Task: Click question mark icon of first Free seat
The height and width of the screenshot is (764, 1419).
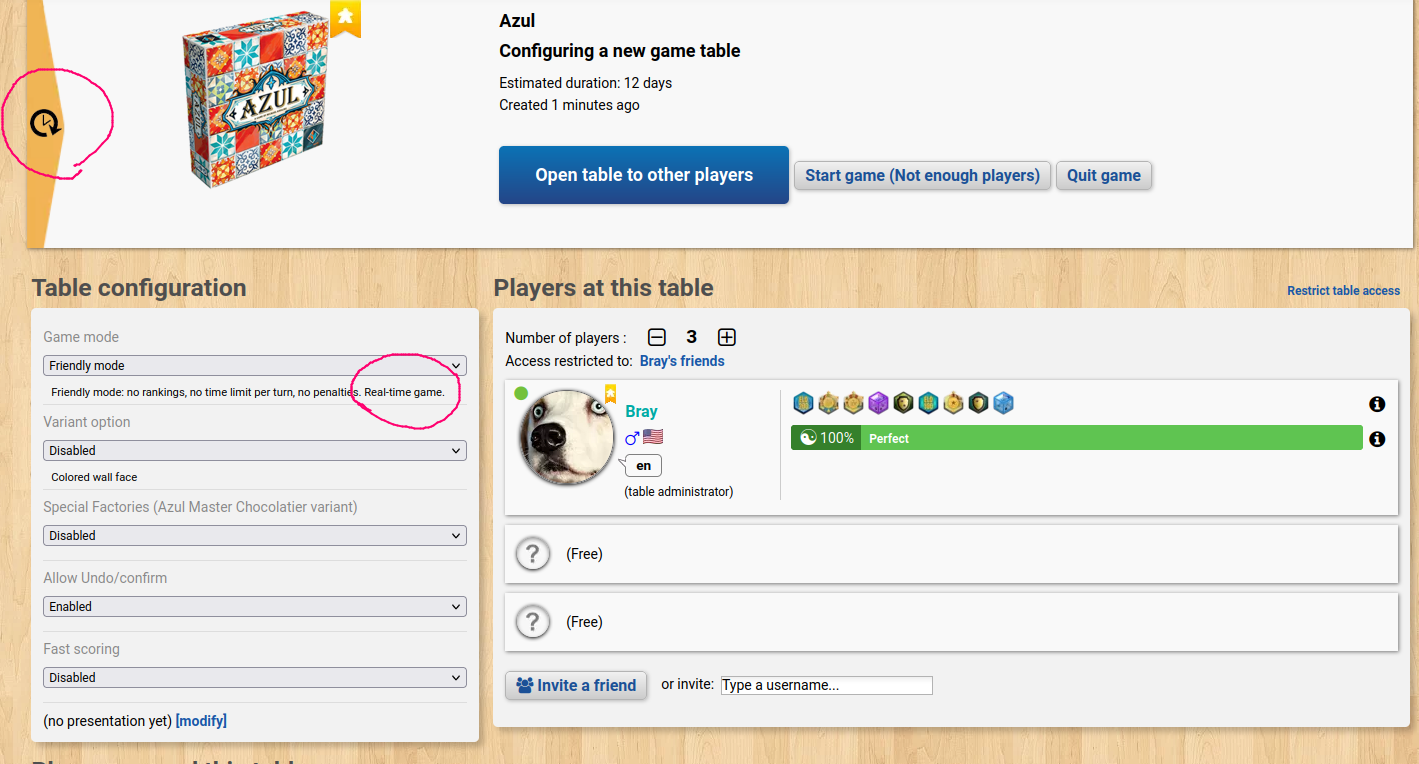Action: (x=532, y=553)
